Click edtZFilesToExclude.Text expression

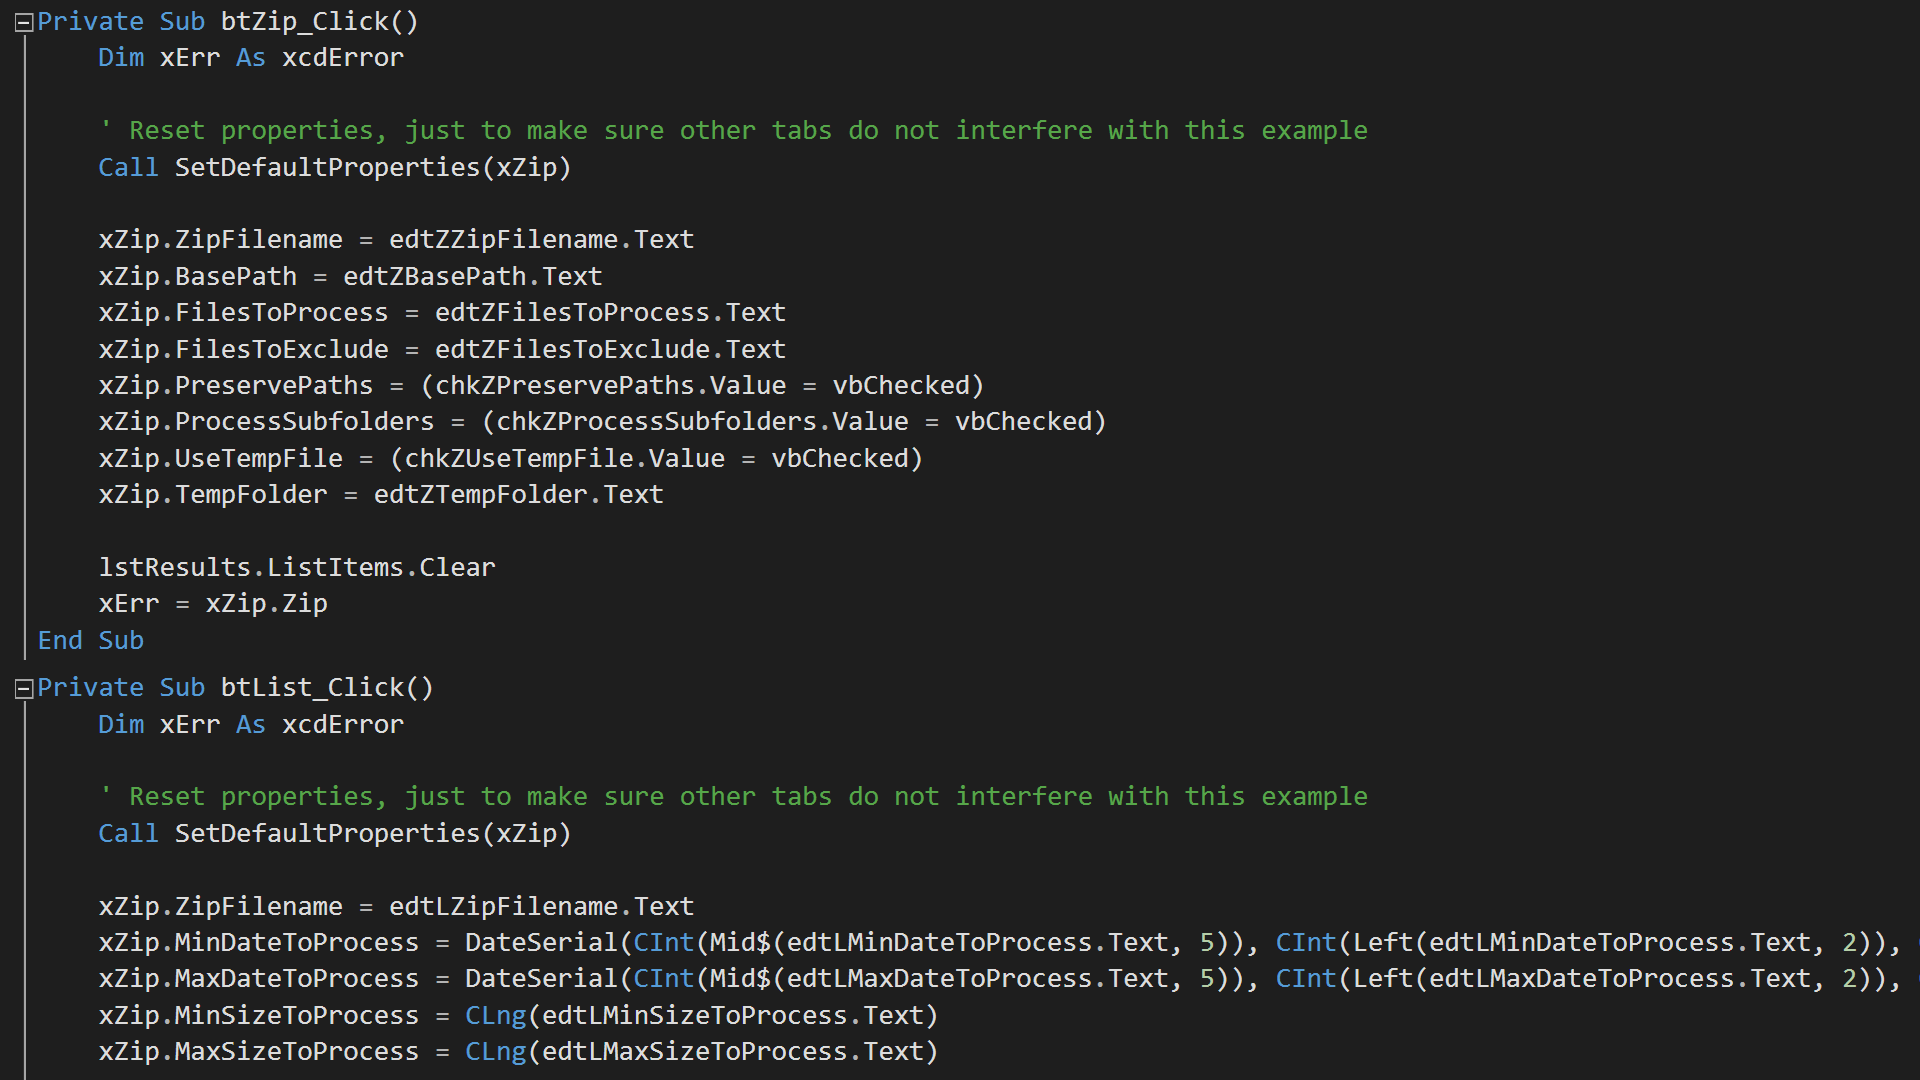tap(610, 349)
